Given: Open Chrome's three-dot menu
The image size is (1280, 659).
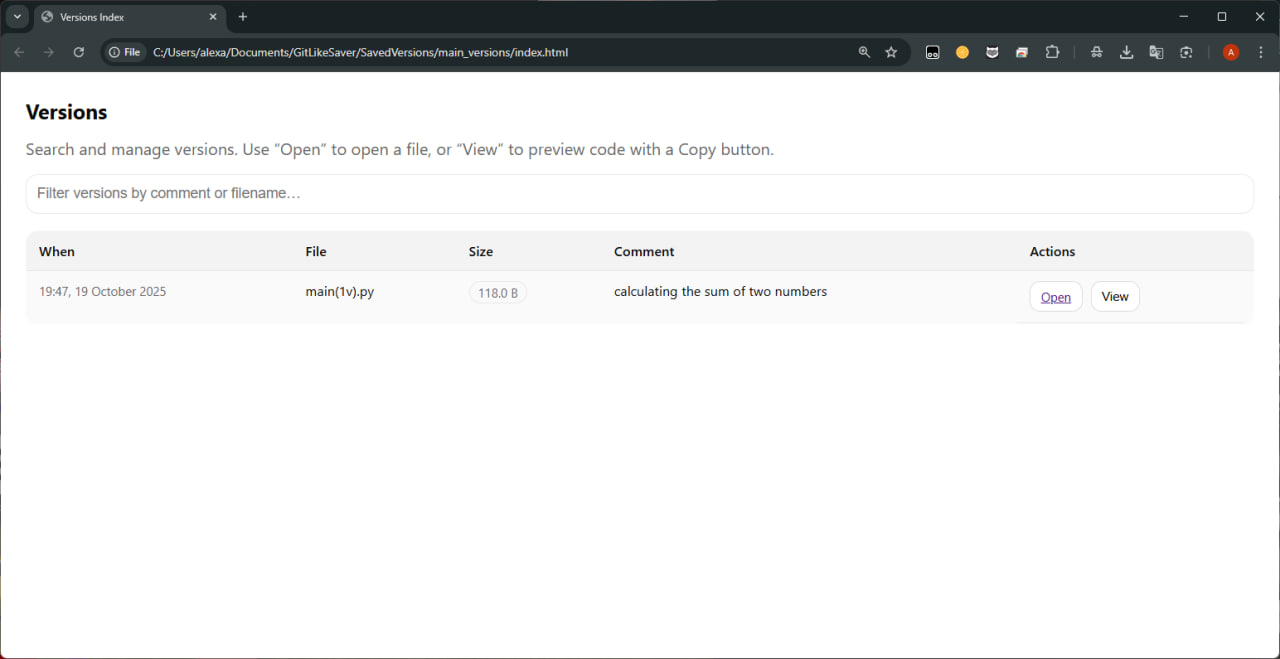Looking at the screenshot, I should [1261, 52].
